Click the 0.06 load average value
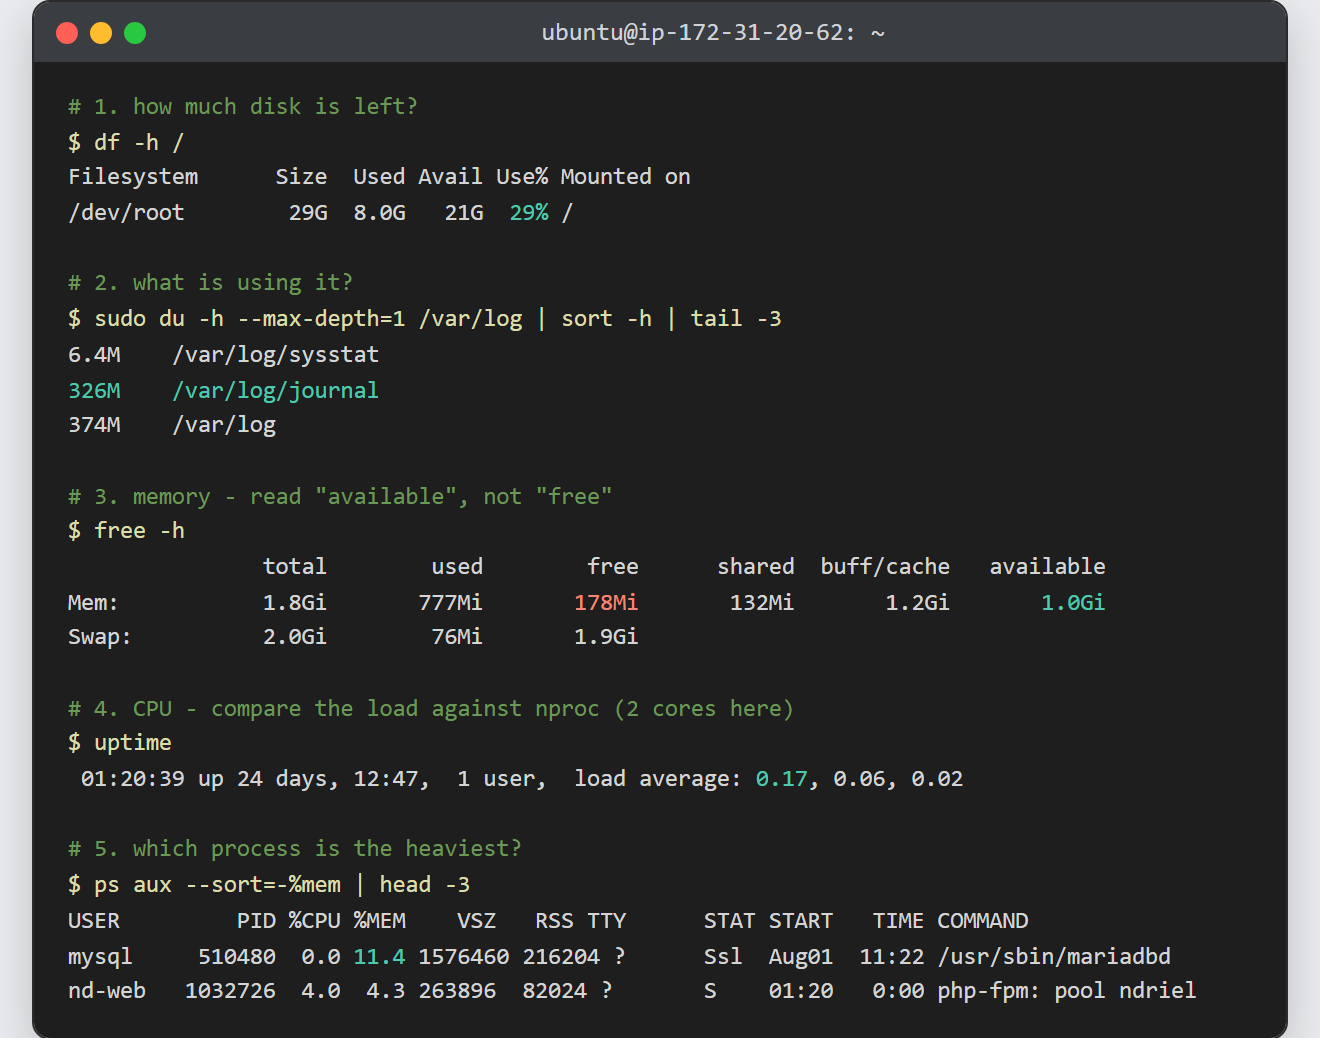Screen dimensions: 1320x1038 859,779
